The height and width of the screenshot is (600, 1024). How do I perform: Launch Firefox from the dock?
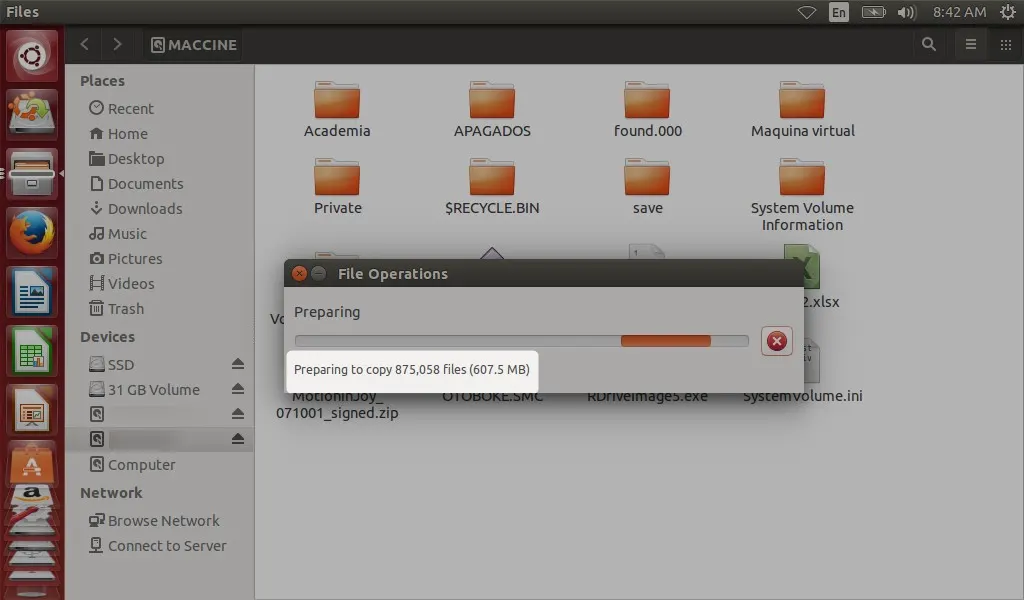point(32,234)
